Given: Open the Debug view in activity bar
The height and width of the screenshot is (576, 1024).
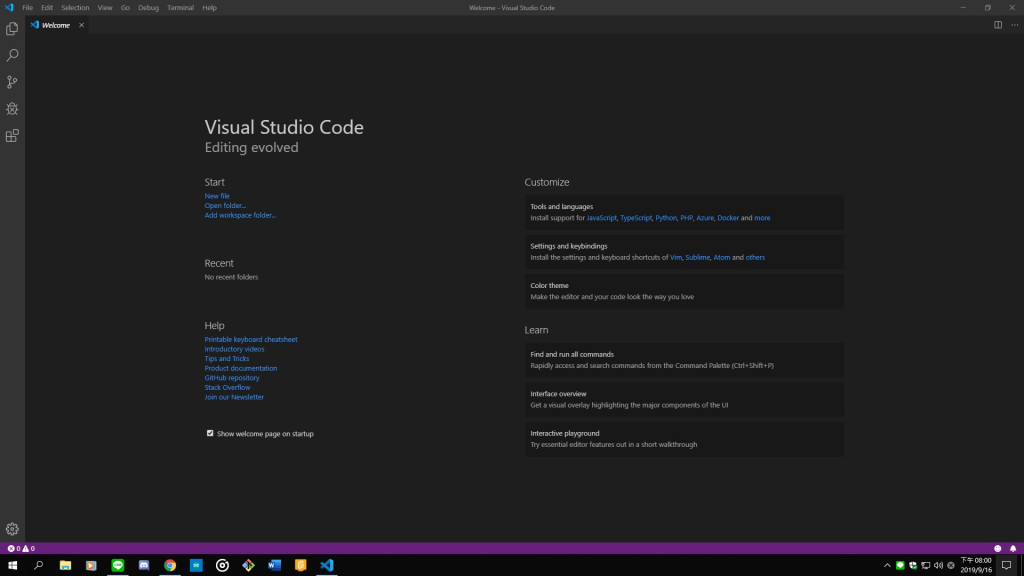Looking at the screenshot, I should click(x=12, y=109).
